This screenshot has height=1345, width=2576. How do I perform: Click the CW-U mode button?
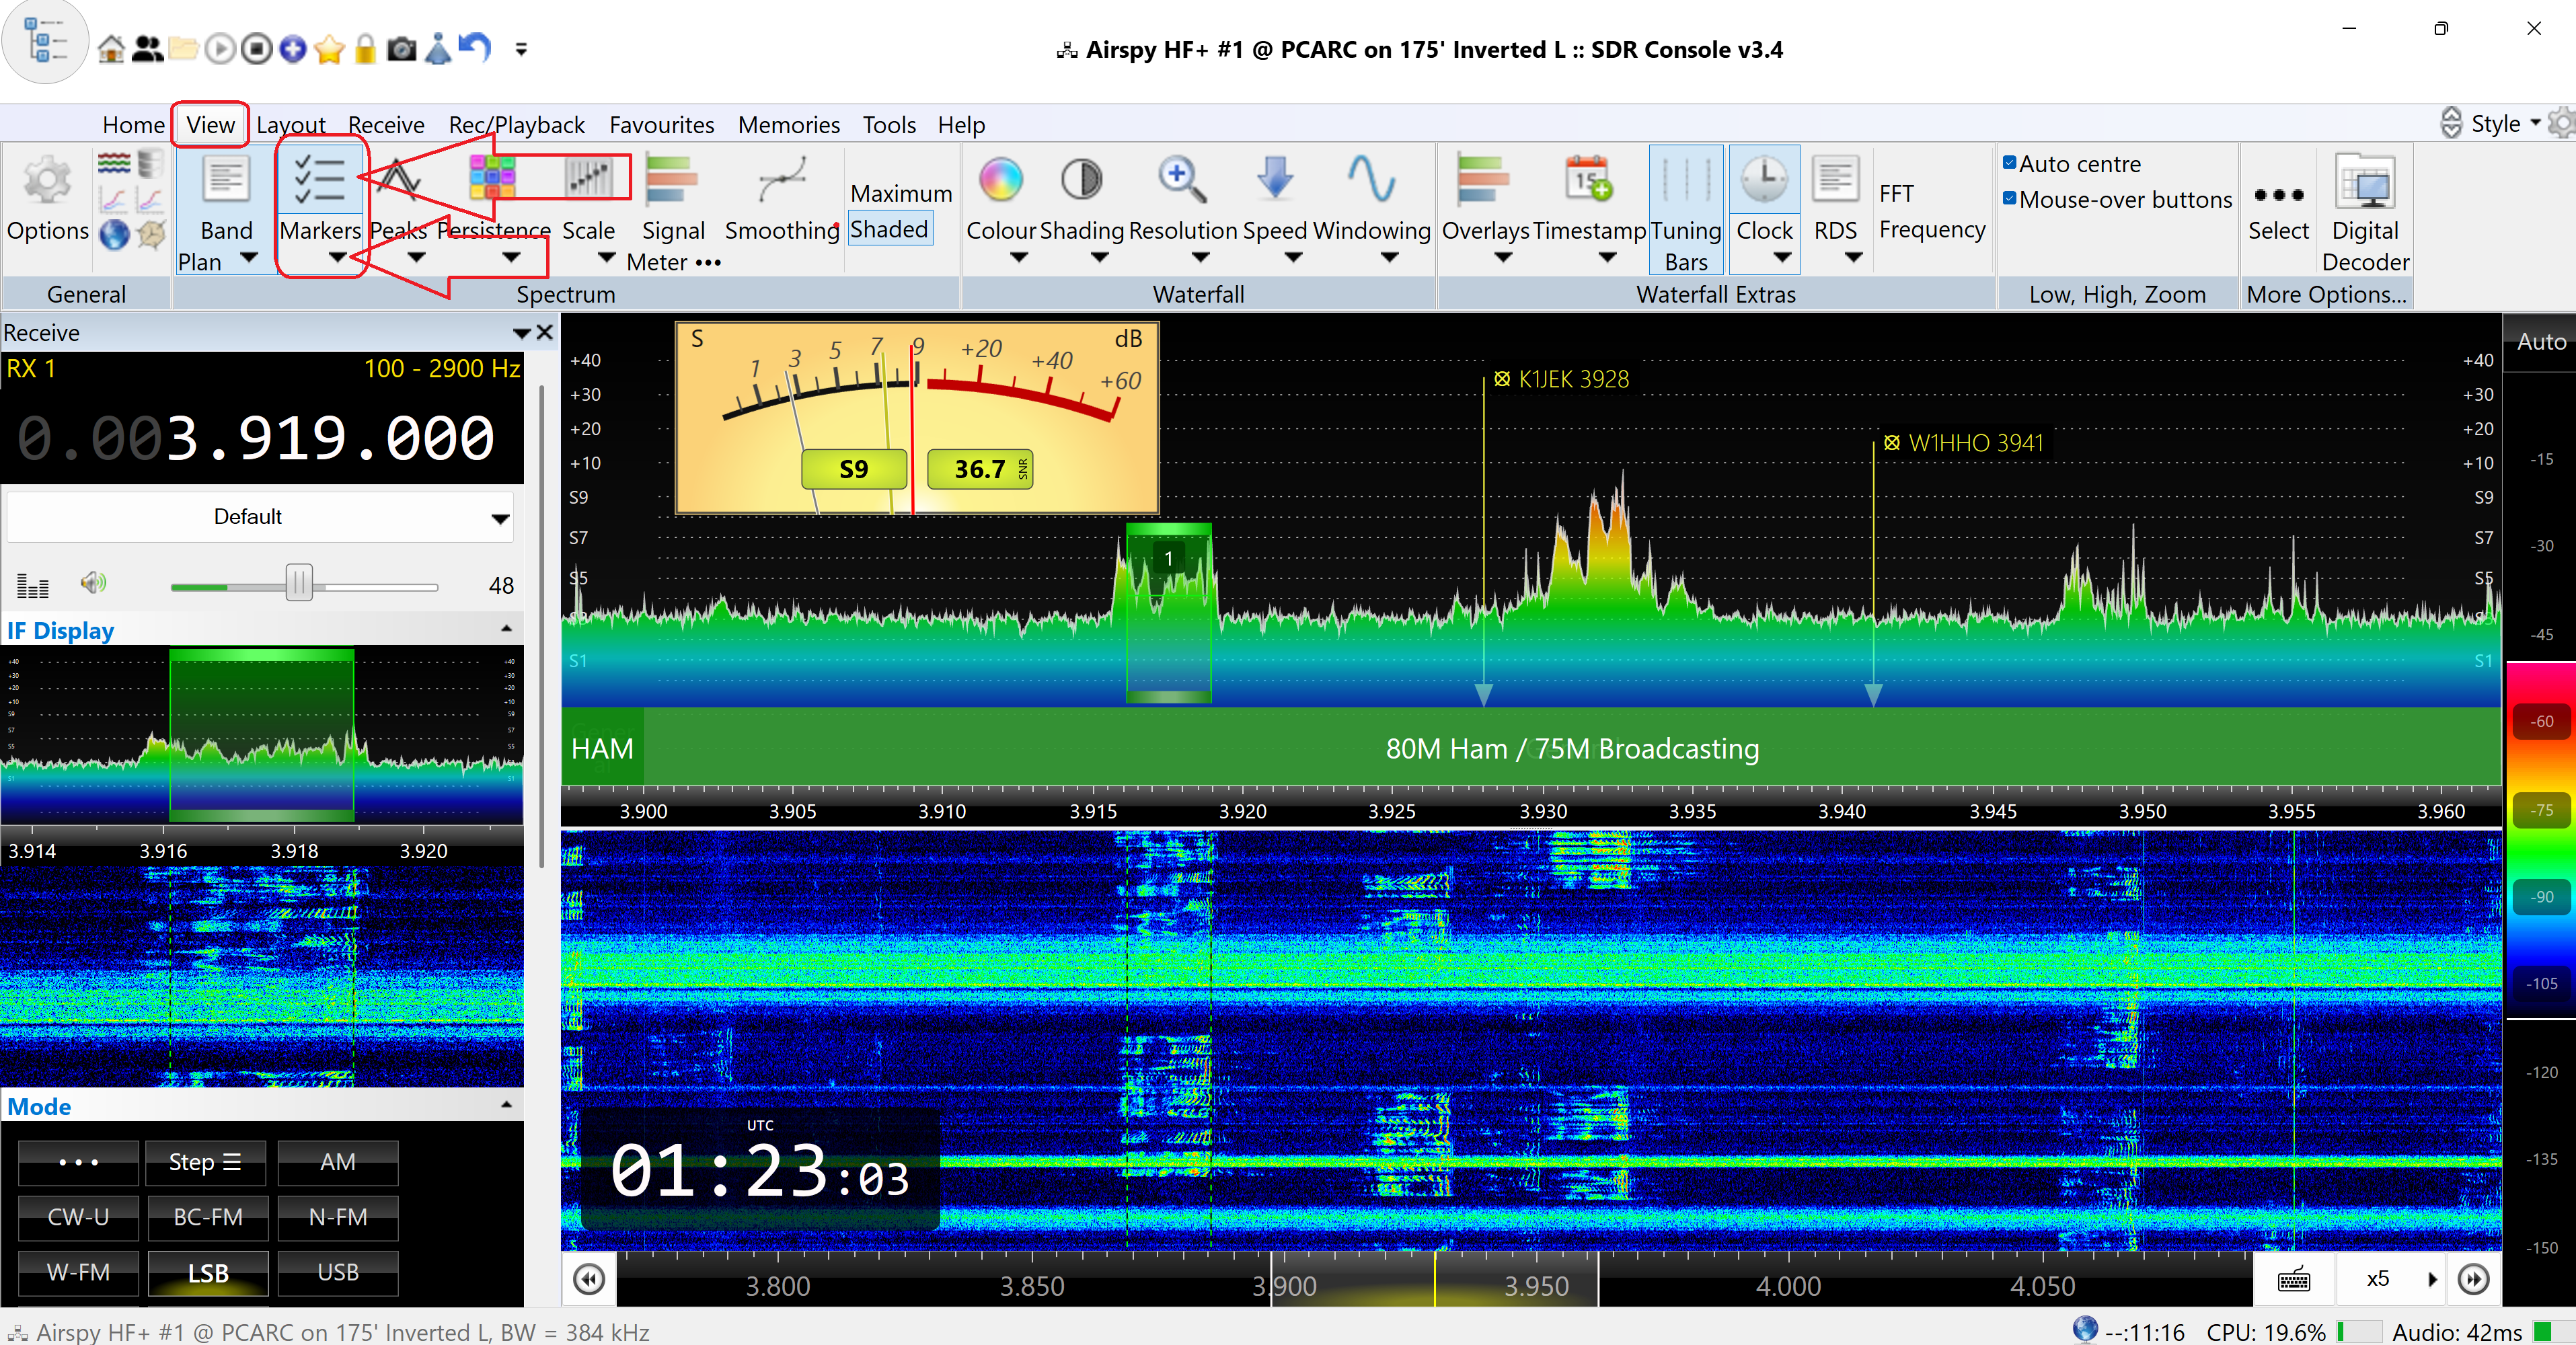pyautogui.click(x=78, y=1217)
